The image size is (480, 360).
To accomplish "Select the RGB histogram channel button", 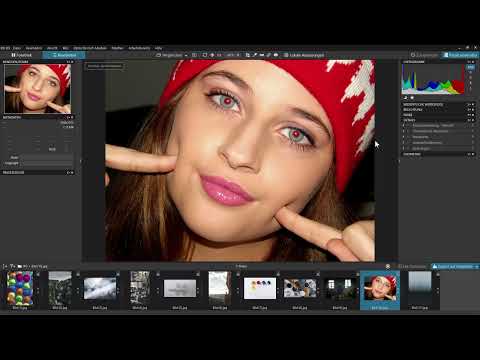I will point(470,67).
